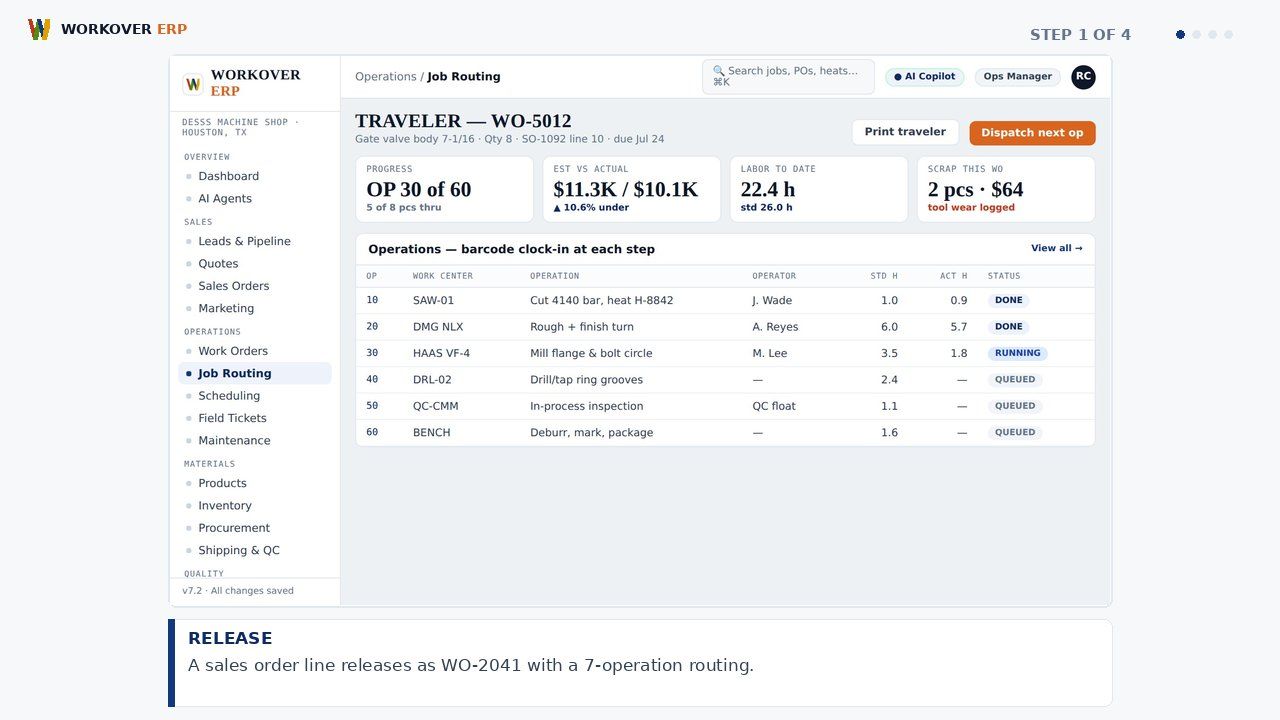Click the RUNNING status badge for OP 30
Image resolution: width=1280 pixels, height=720 pixels.
[x=1017, y=353]
